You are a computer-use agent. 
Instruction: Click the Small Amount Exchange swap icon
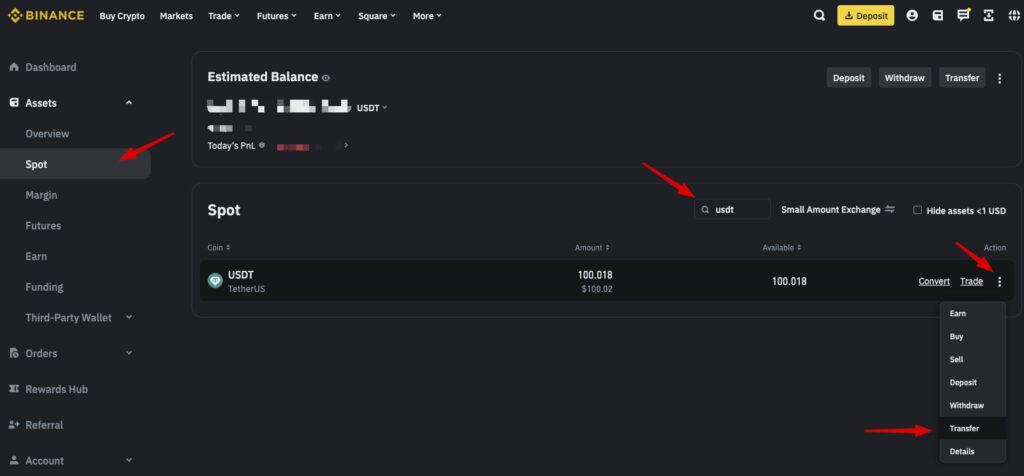coord(890,210)
